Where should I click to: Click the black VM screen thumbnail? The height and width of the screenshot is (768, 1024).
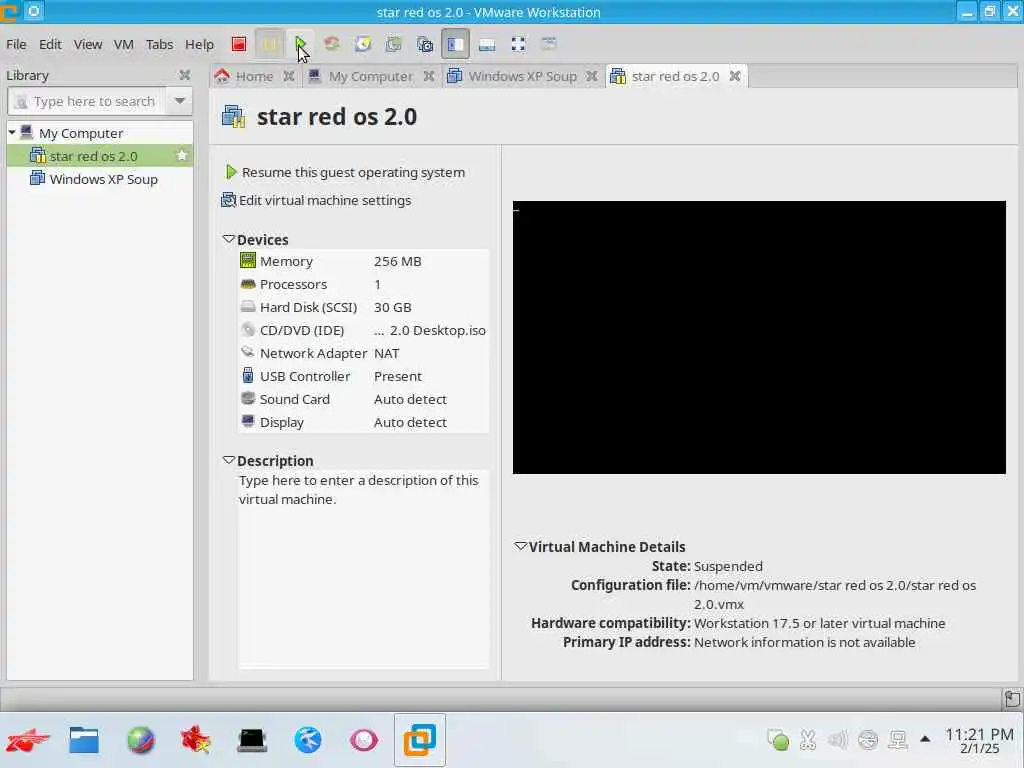[x=759, y=337]
